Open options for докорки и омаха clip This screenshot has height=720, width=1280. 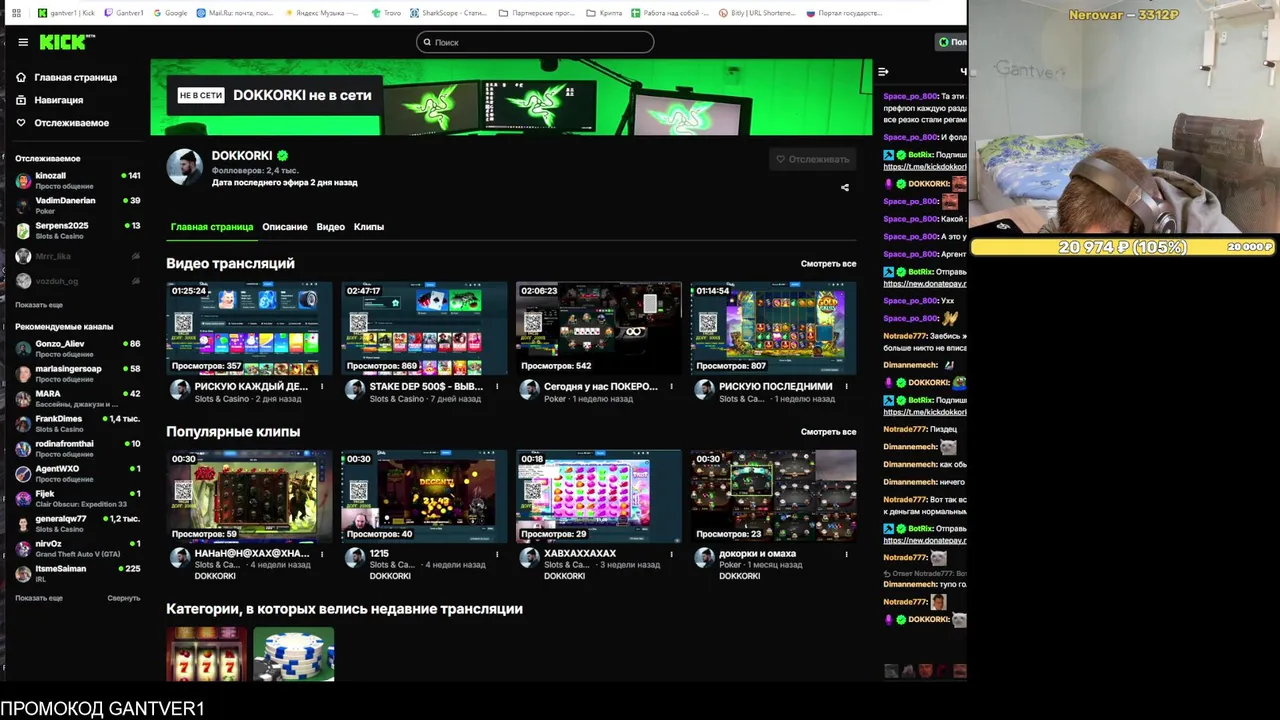tap(846, 553)
